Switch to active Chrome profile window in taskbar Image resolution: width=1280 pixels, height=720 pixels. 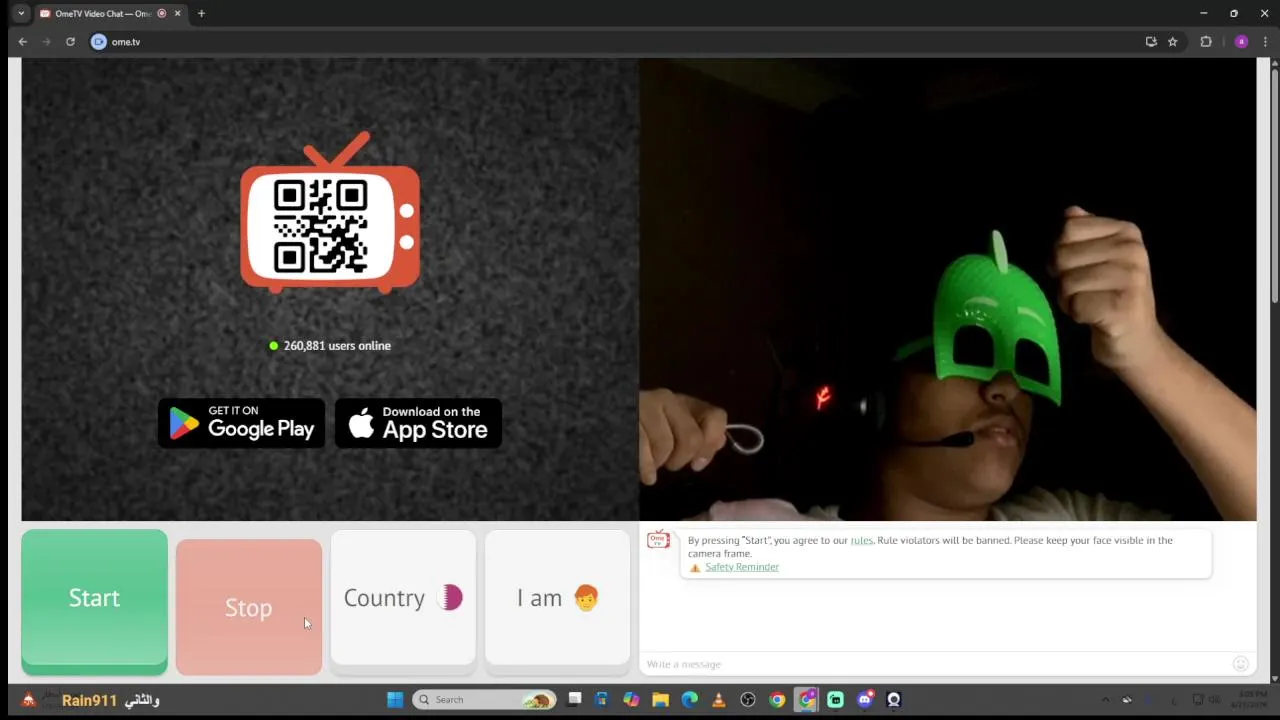tap(806, 700)
